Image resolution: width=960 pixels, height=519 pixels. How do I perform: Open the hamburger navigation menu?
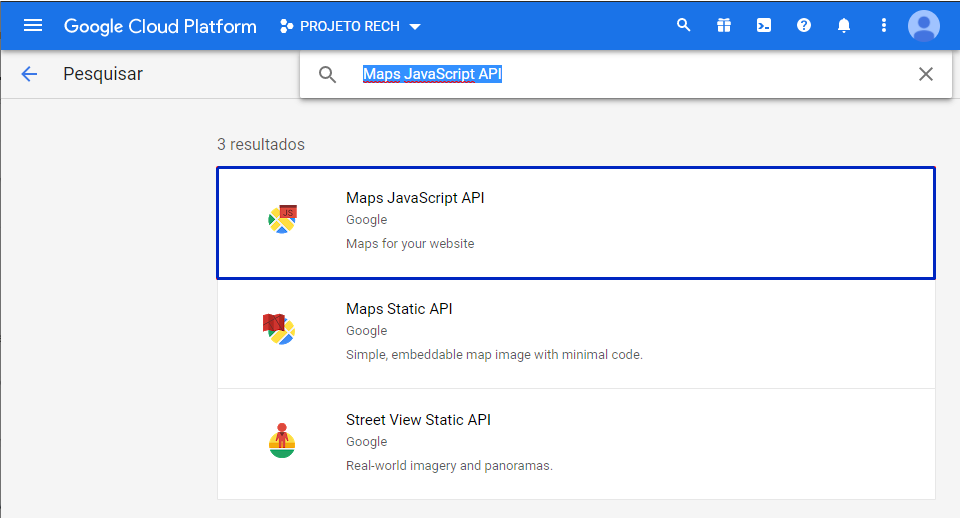click(x=33, y=25)
